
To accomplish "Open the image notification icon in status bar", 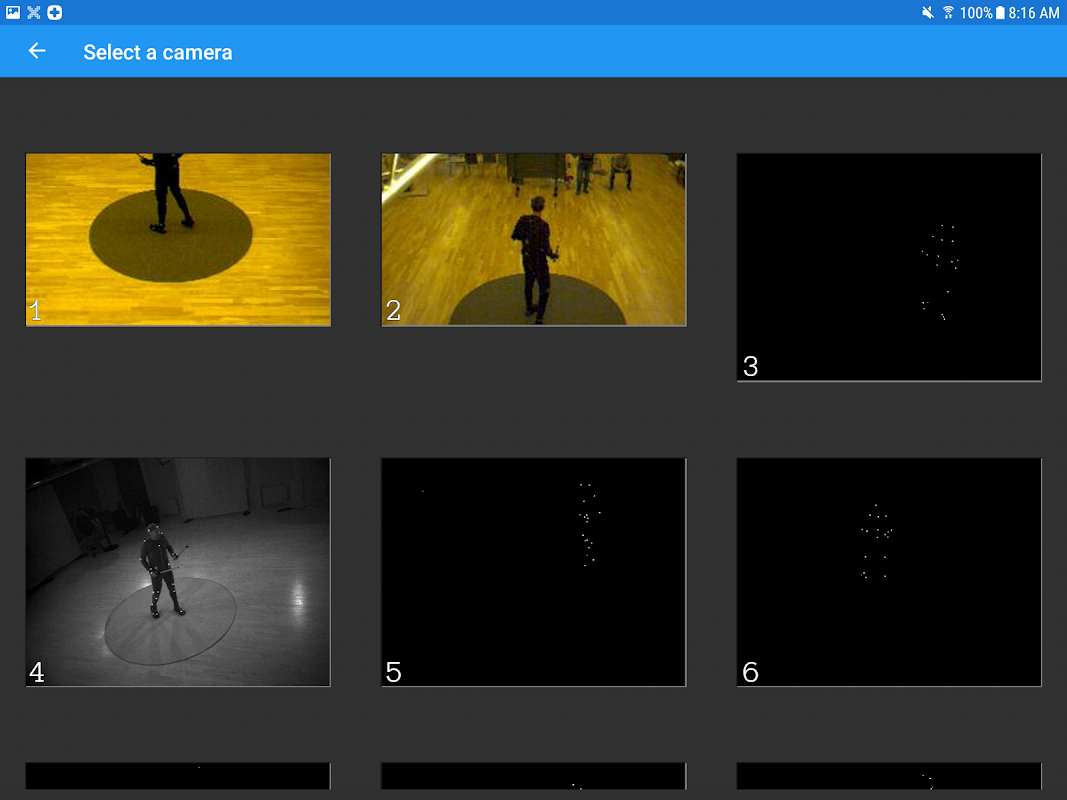I will point(13,12).
